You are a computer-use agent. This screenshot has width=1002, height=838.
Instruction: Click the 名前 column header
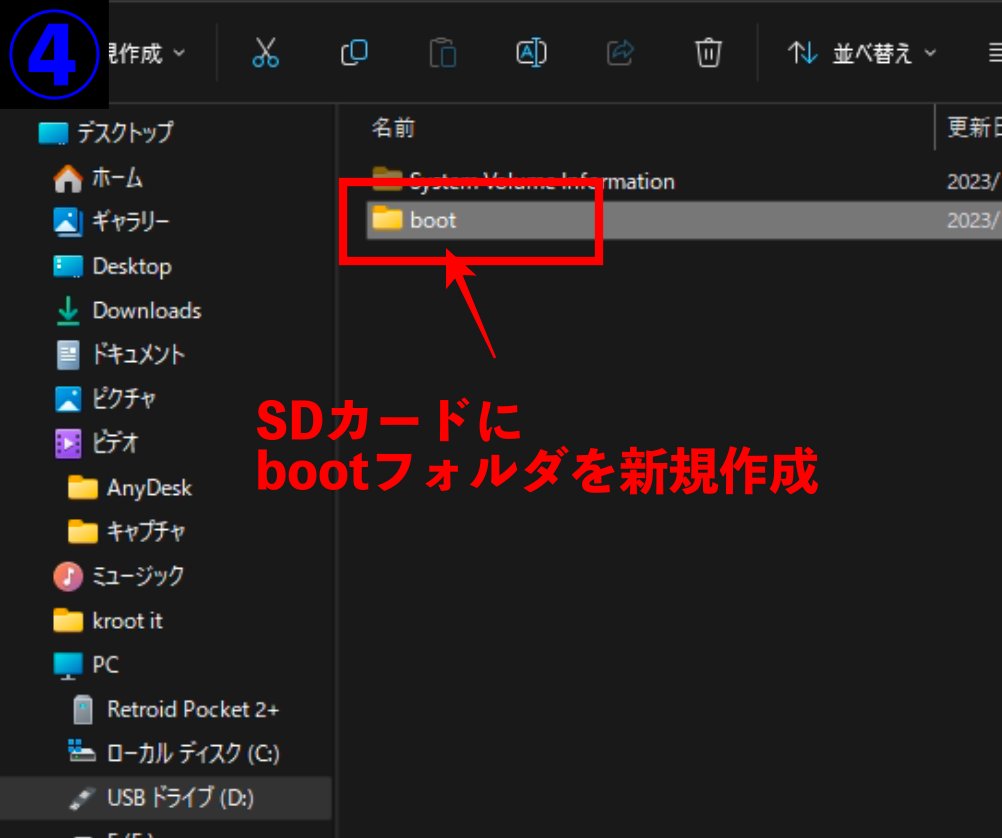[393, 128]
